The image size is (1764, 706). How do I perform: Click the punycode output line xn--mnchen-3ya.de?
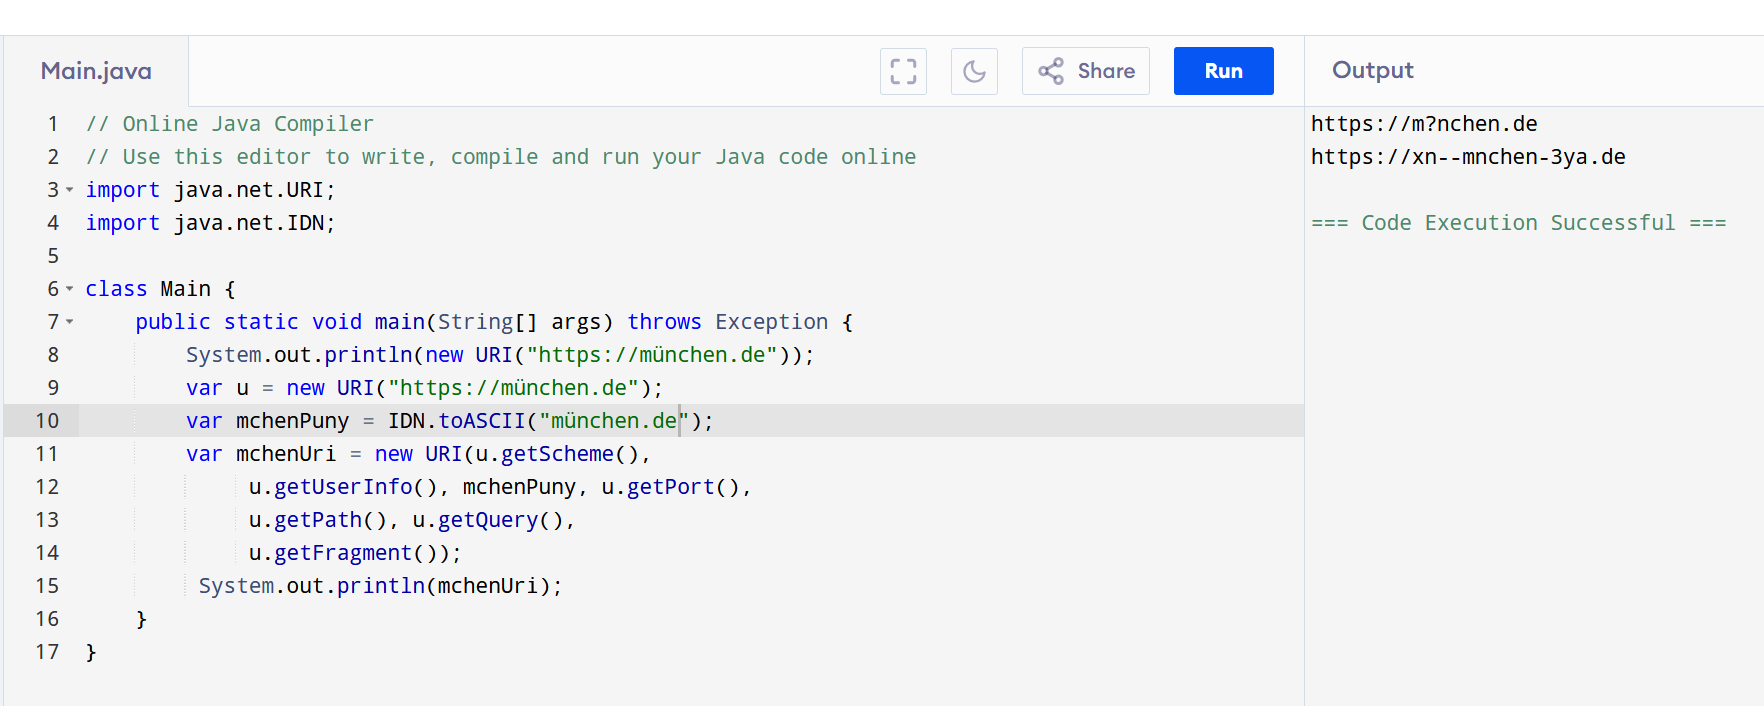click(1467, 157)
